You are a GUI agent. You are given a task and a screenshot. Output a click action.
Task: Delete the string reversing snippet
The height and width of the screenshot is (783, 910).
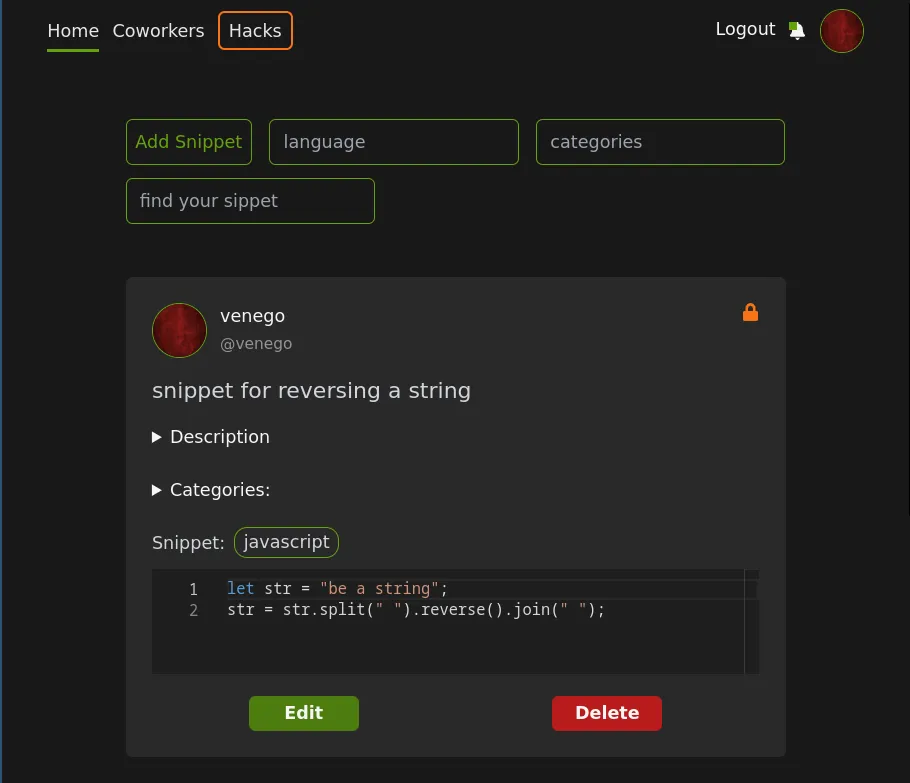(x=606, y=713)
